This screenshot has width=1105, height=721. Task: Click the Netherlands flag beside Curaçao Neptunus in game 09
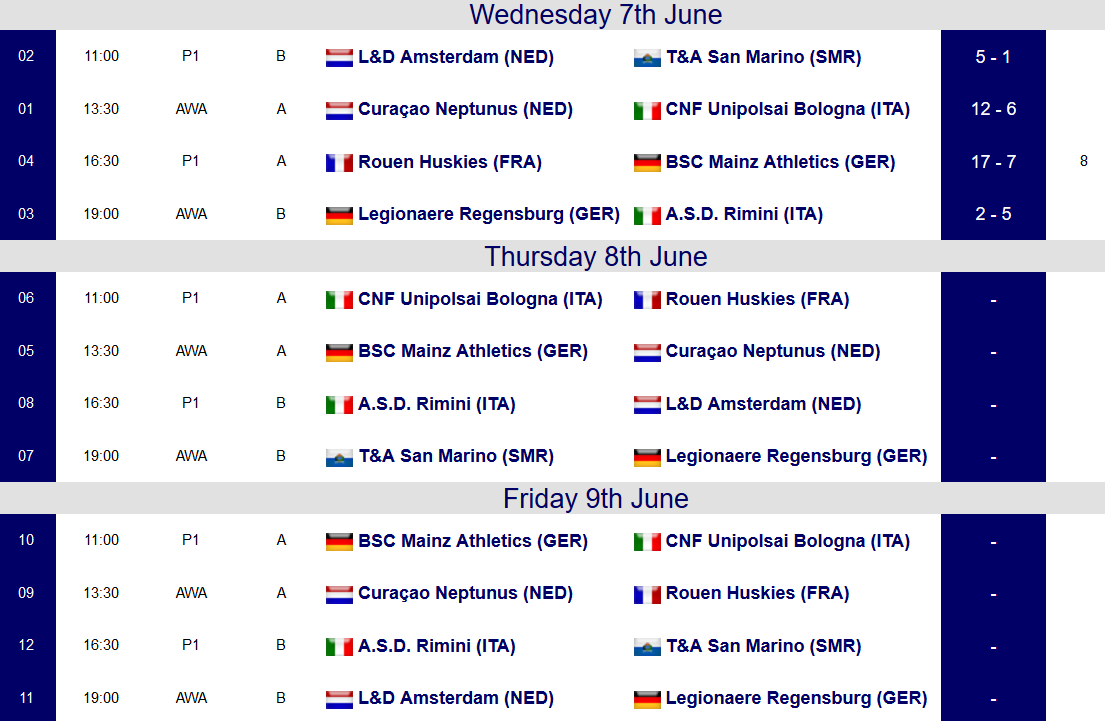339,594
